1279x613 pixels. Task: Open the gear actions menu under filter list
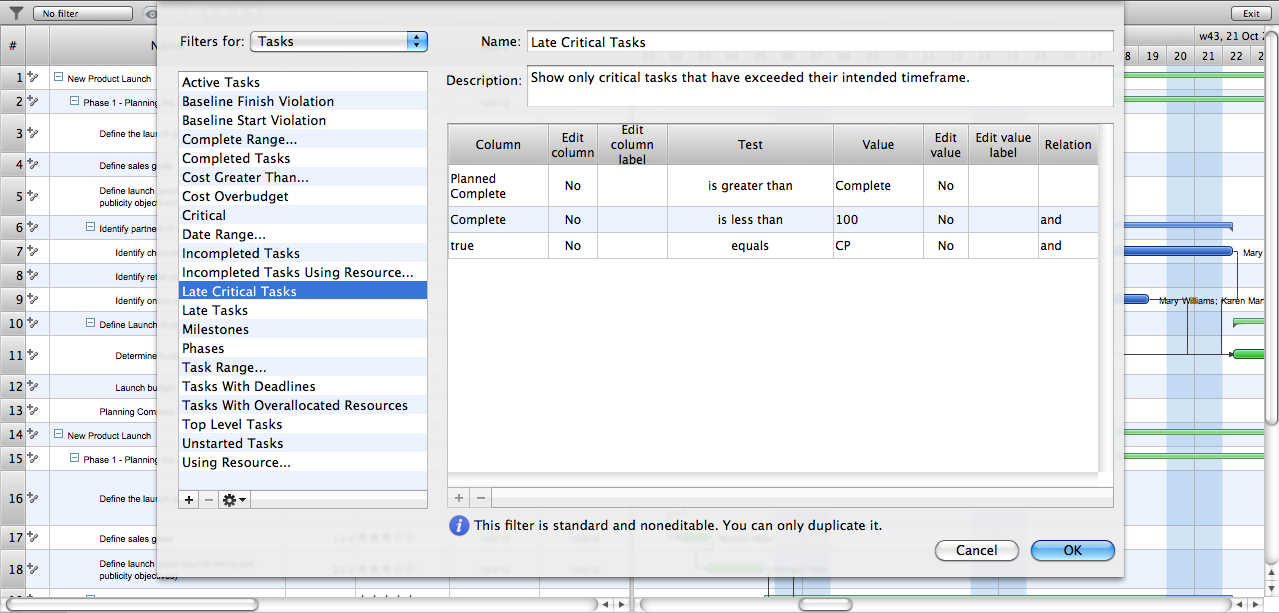[x=234, y=499]
